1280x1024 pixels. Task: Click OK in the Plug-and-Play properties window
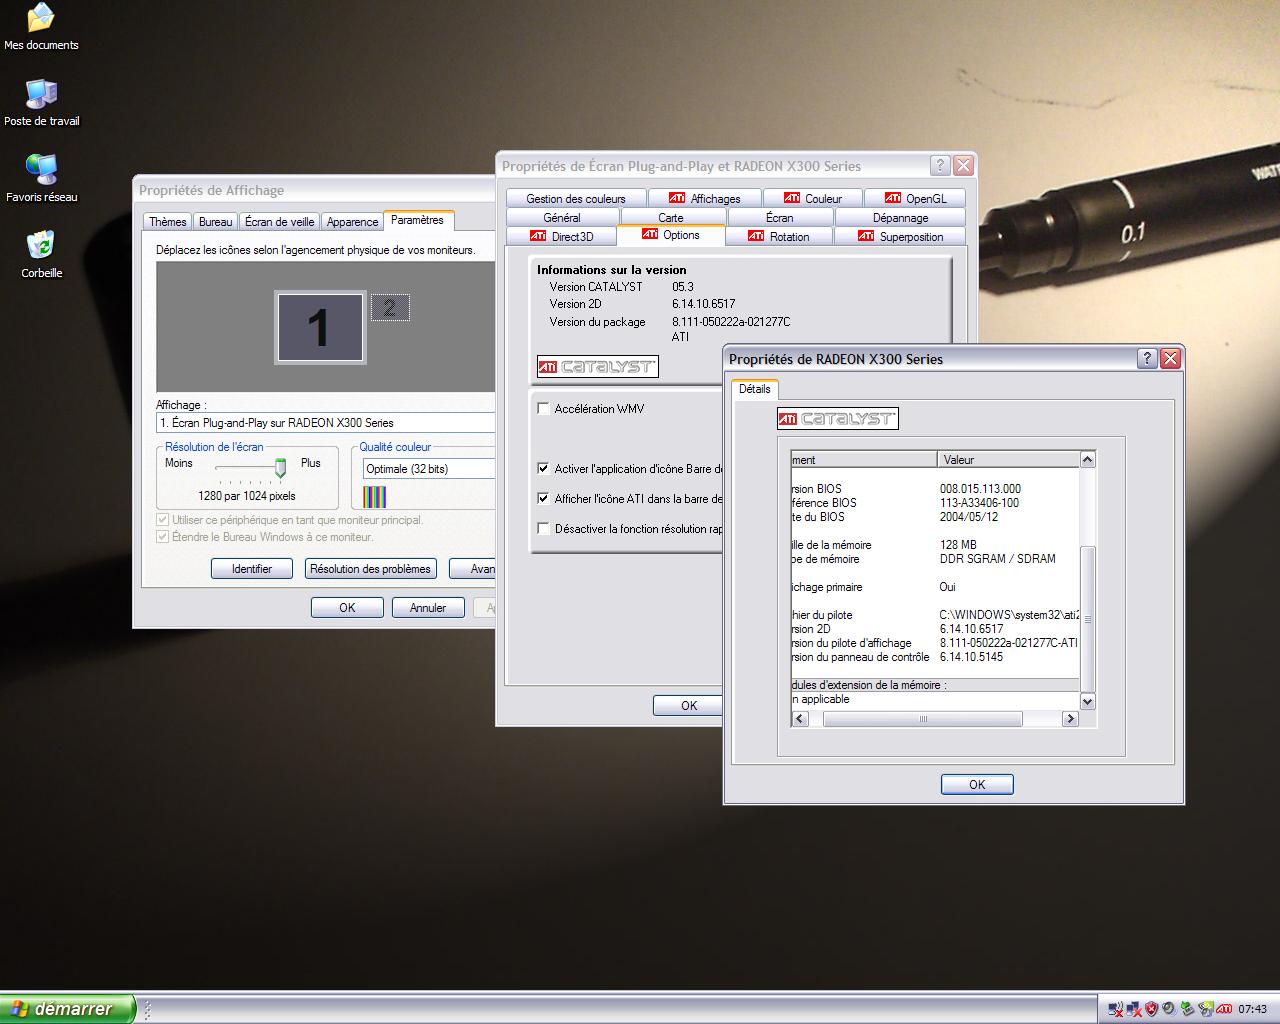[689, 705]
